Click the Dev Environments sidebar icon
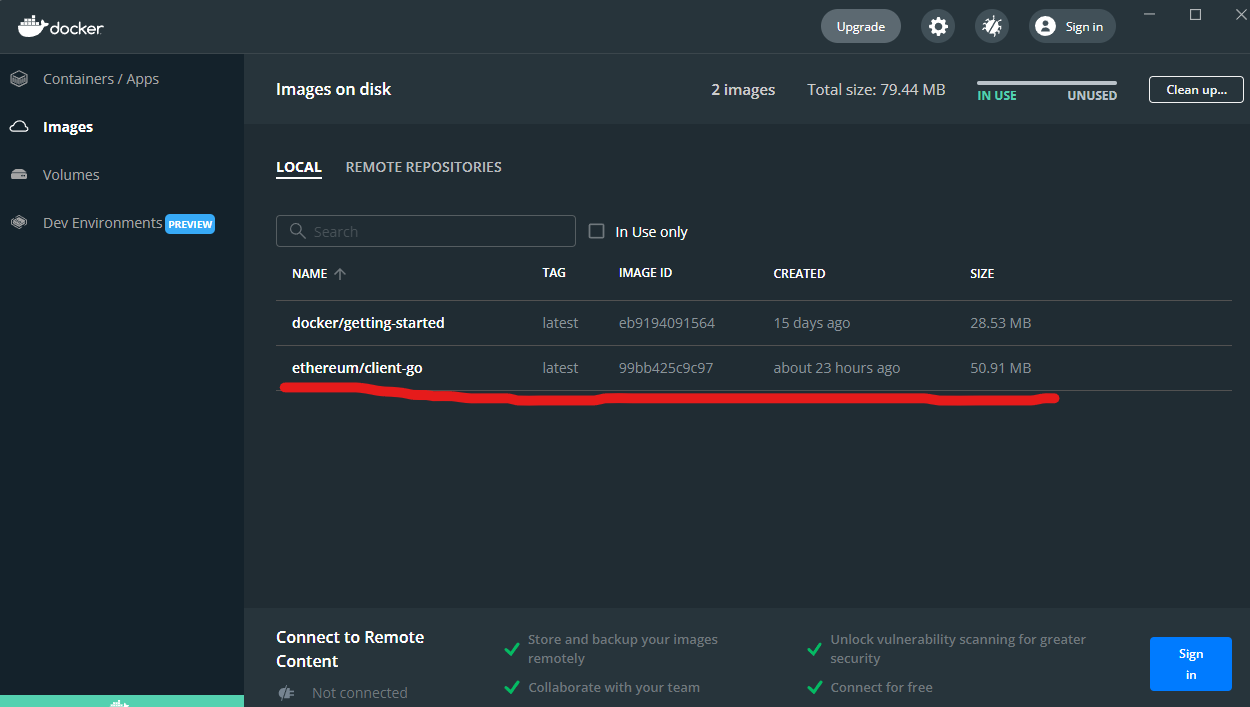1250x707 pixels. (19, 223)
